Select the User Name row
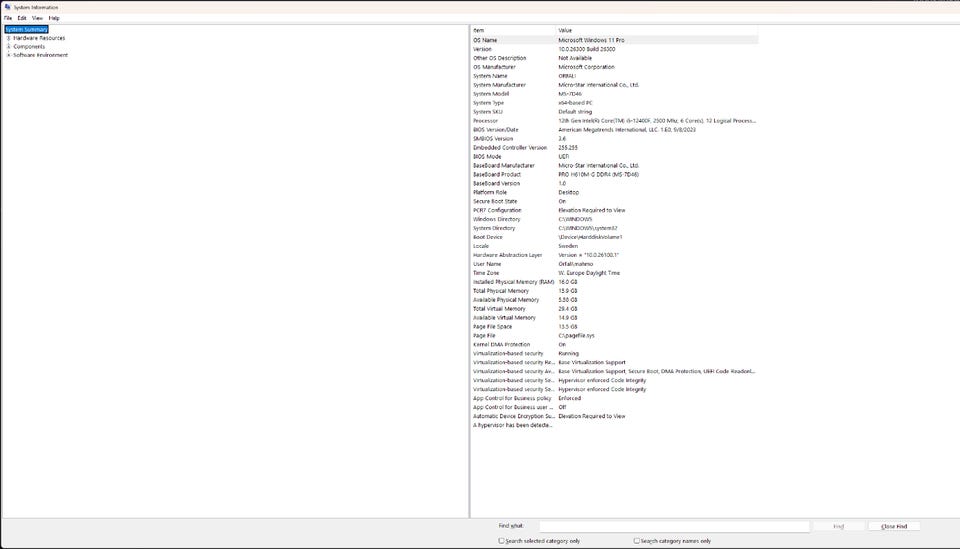Viewport: 960px width, 549px height. (615, 264)
